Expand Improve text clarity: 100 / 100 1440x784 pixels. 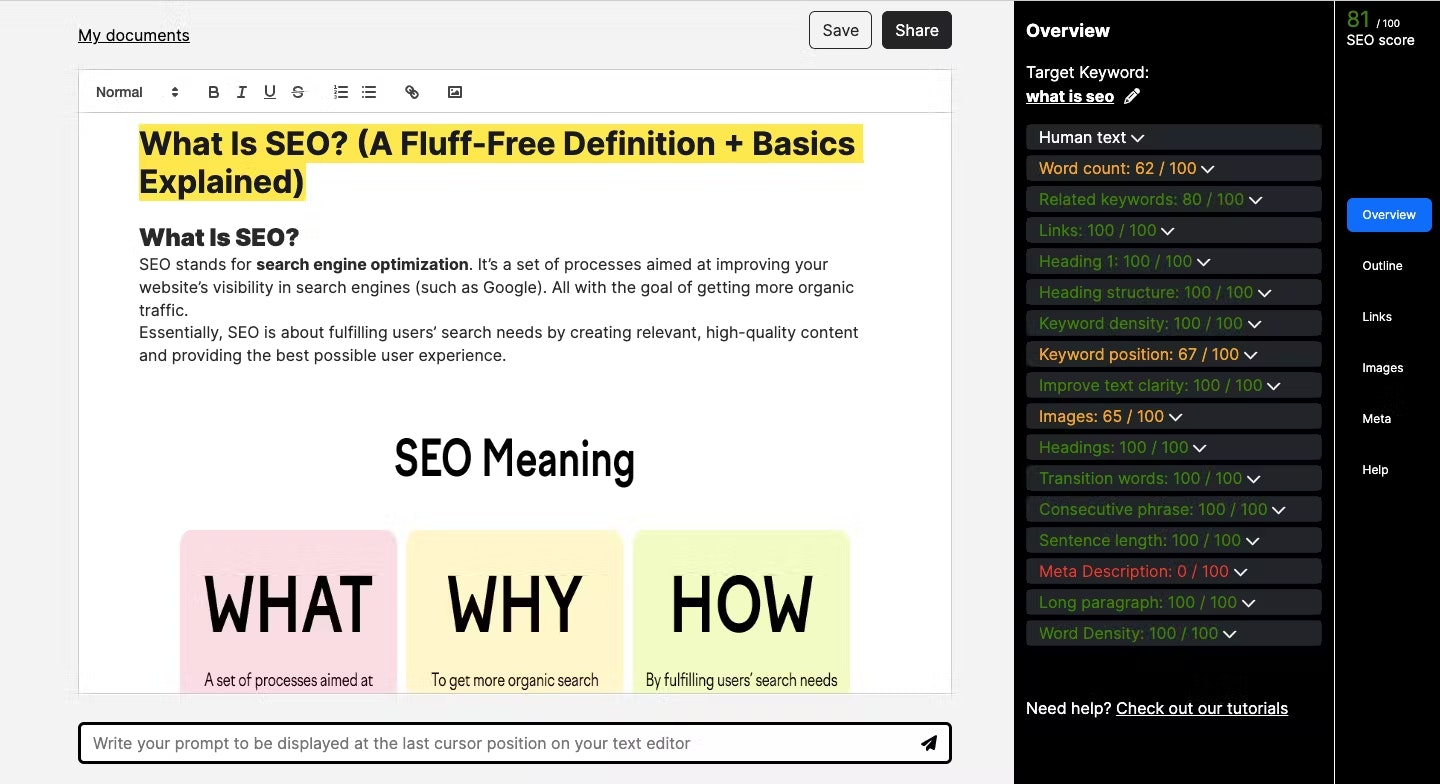[1174, 385]
